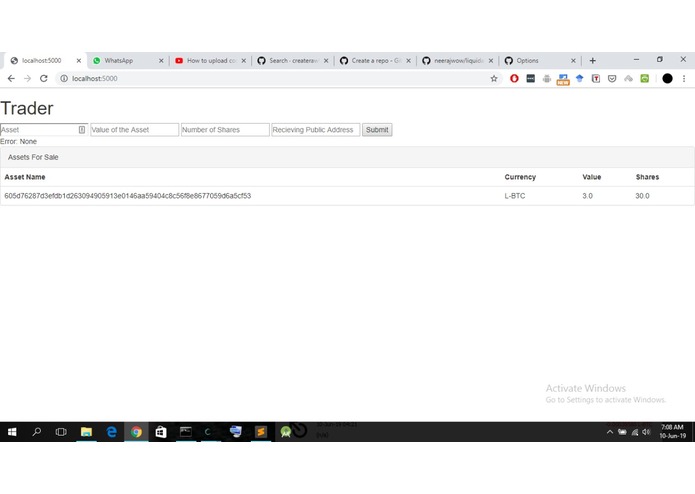Switch to the Create a repo tab
Screen dimensions: 695x494
pyautogui.click(x=375, y=61)
